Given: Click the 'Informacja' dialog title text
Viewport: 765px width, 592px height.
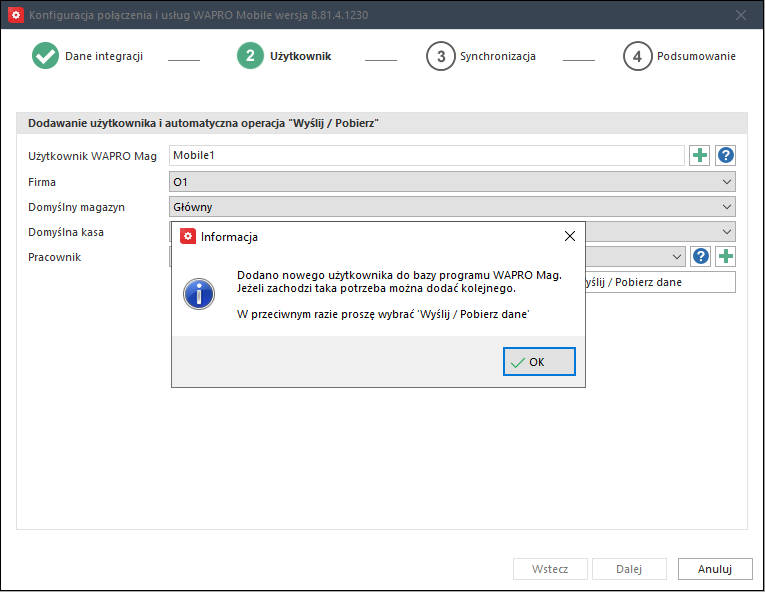Looking at the screenshot, I should click(229, 237).
